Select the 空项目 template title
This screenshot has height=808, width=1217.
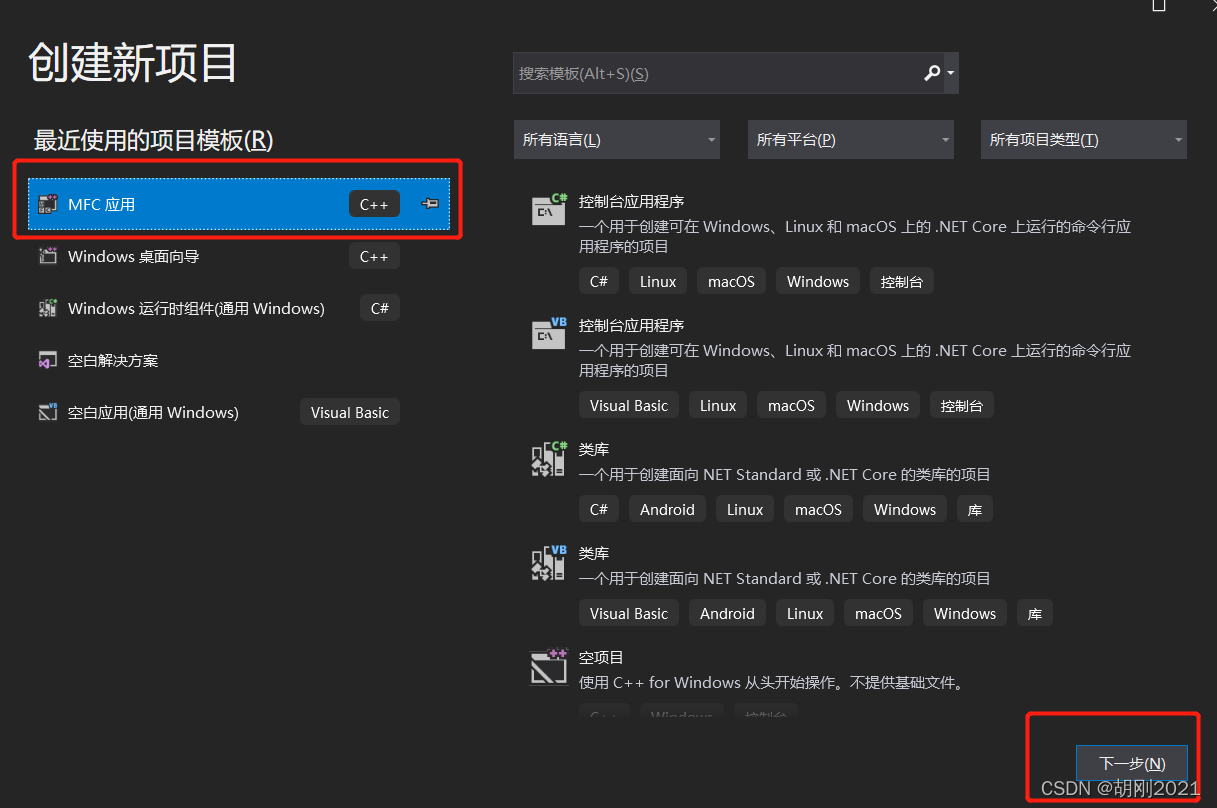[x=601, y=657]
